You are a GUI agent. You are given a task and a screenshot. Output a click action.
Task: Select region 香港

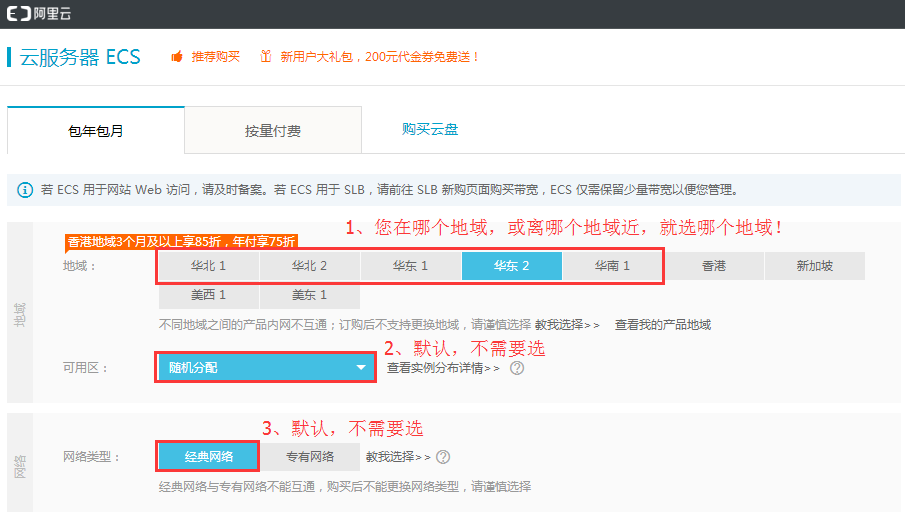coord(714,266)
